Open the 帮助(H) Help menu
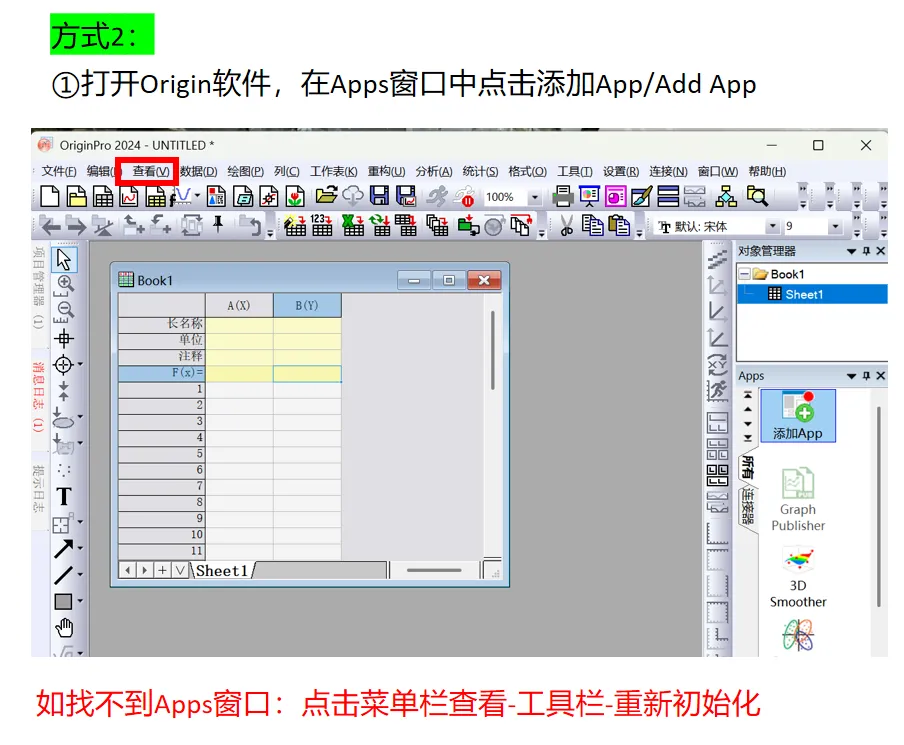904x745 pixels. click(x=767, y=171)
